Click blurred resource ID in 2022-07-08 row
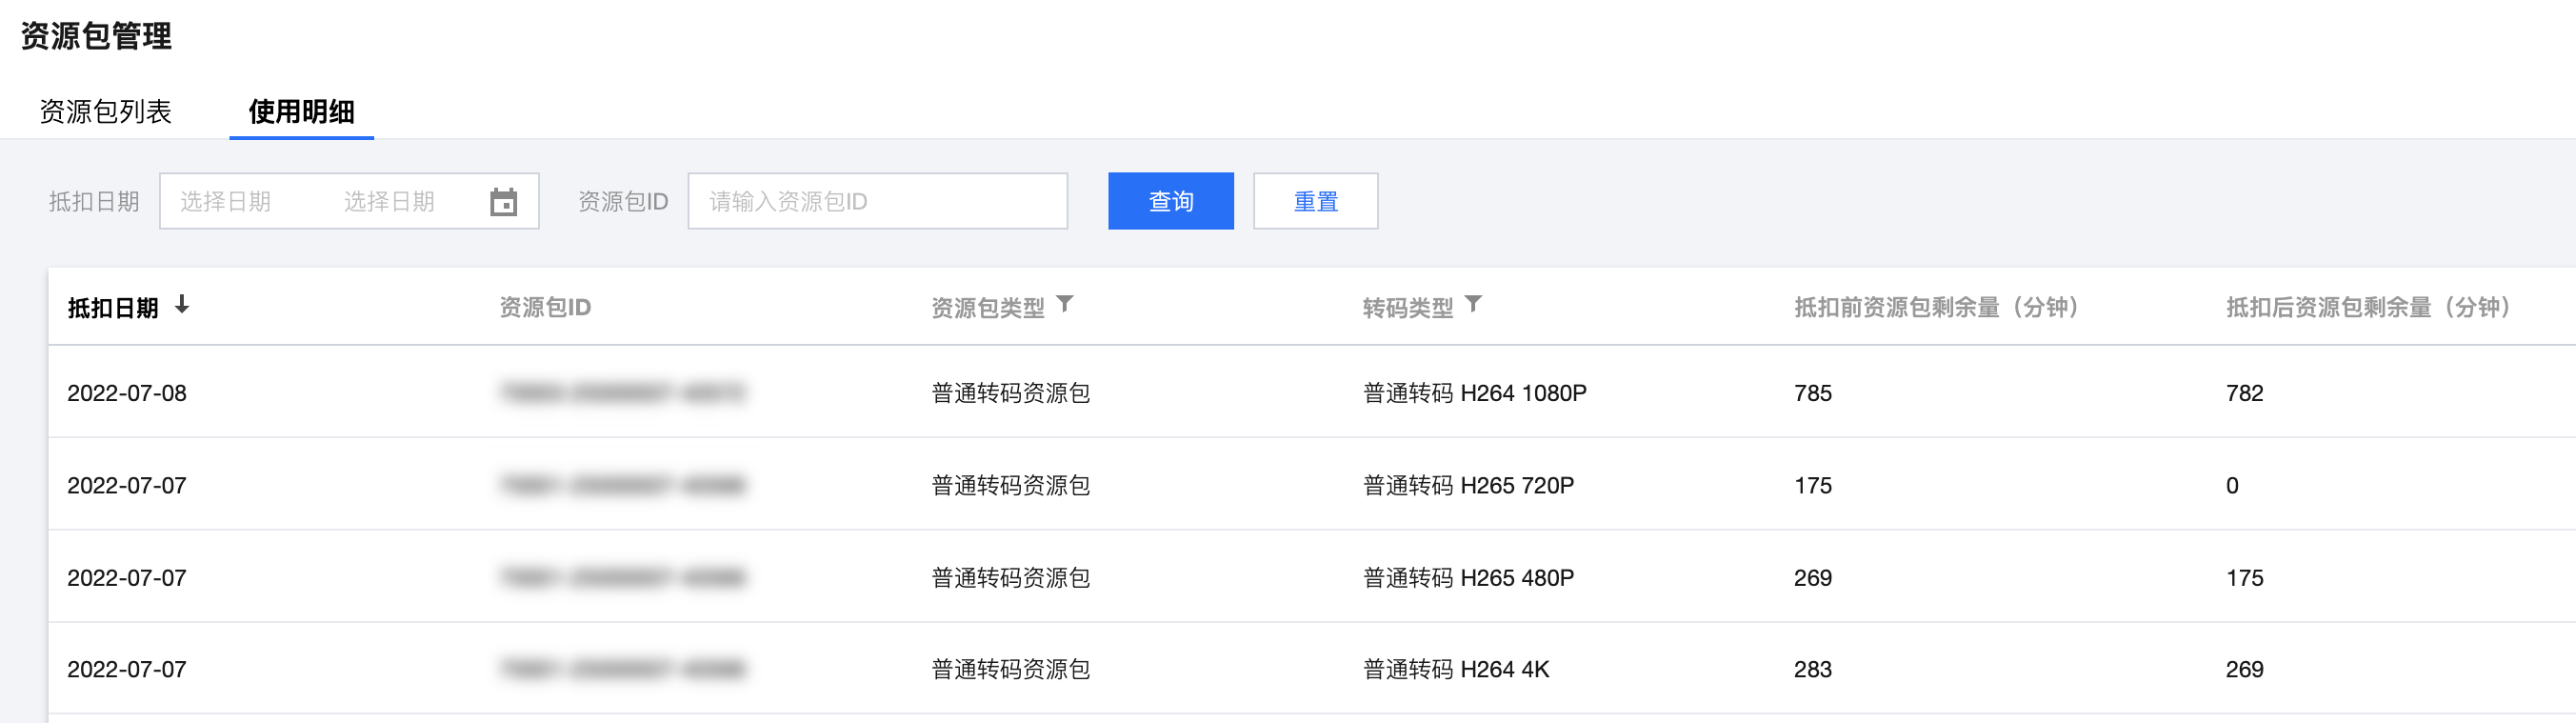The height and width of the screenshot is (723, 2576). point(623,393)
